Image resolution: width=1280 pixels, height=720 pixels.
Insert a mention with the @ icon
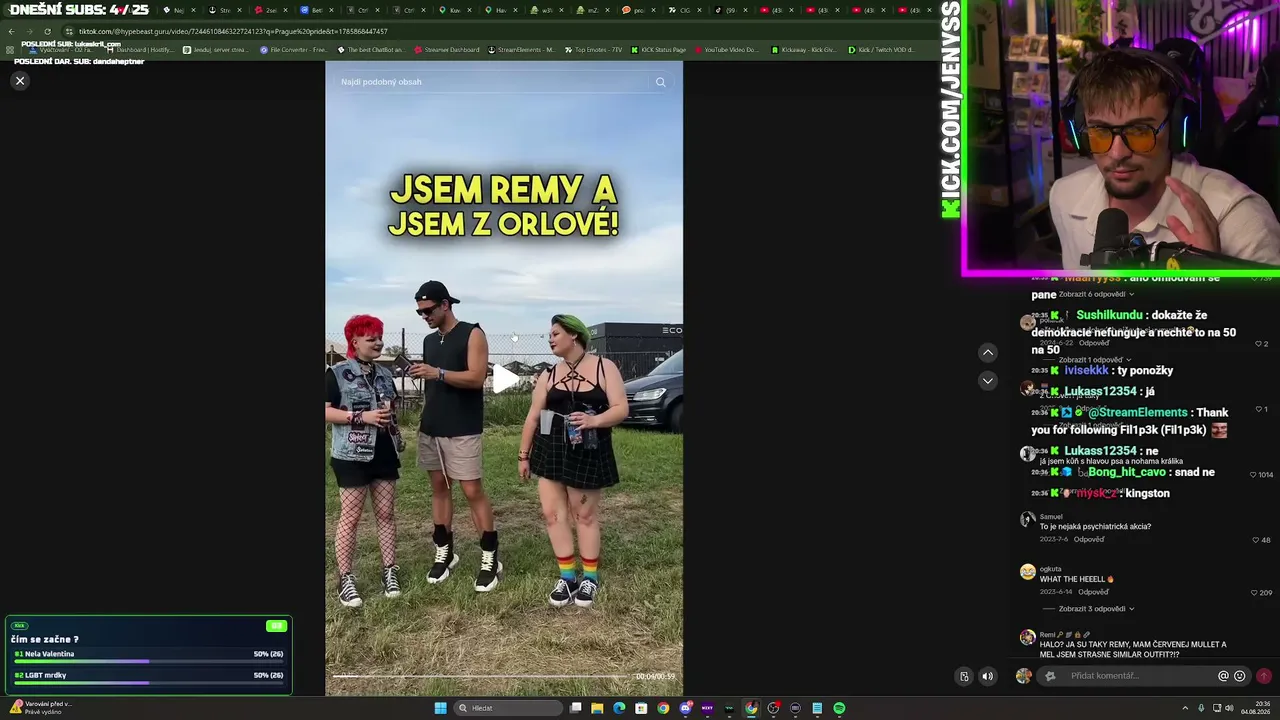1223,676
